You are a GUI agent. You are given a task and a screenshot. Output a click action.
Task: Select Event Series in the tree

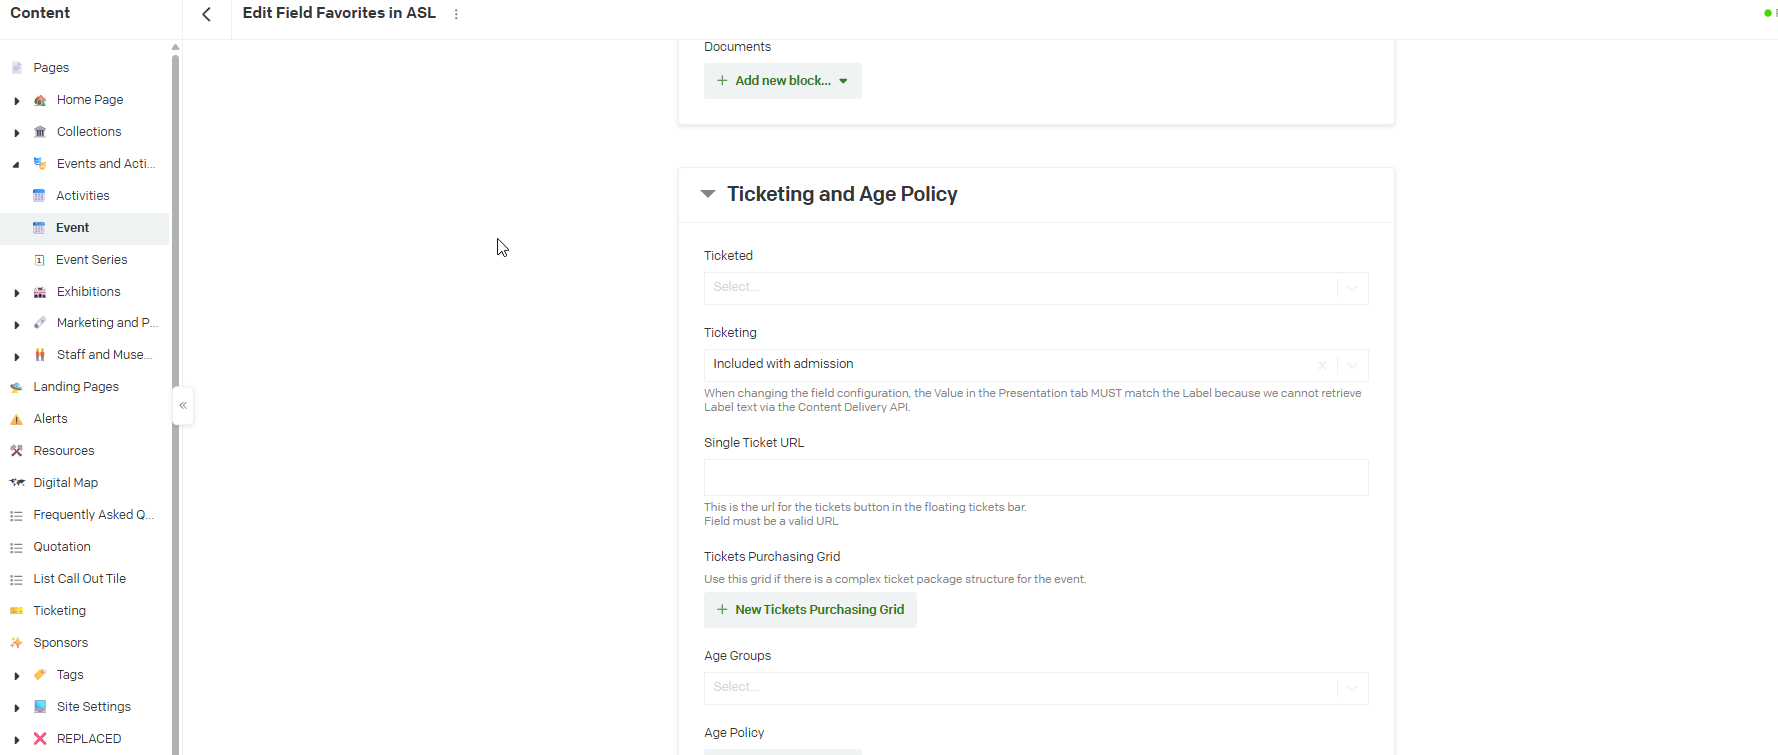[x=91, y=260]
